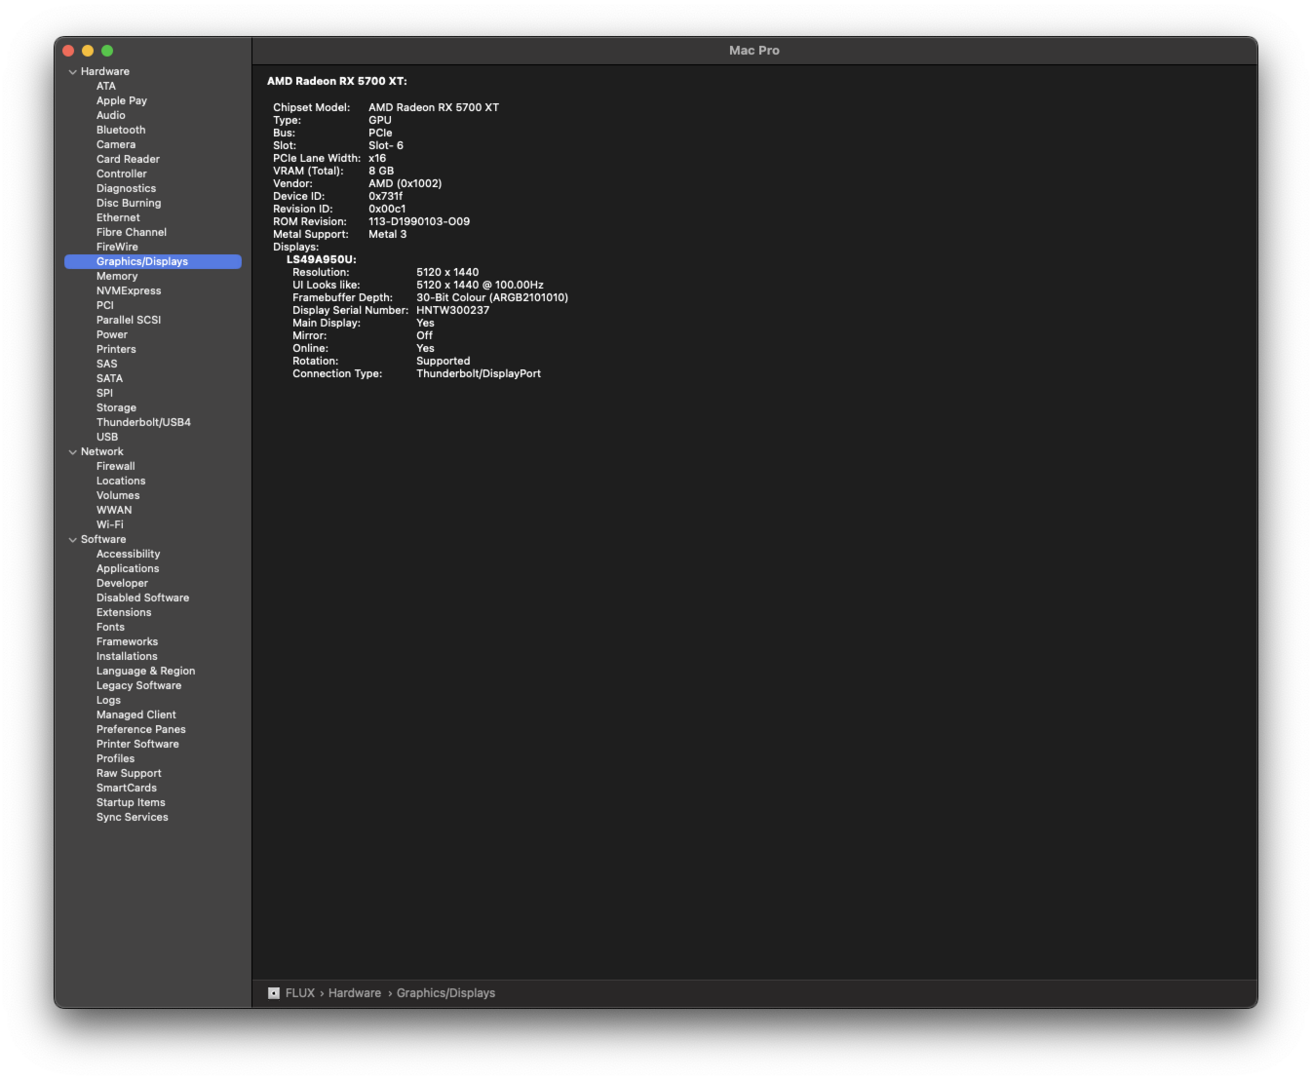1312x1080 pixels.
Task: Show Wi-Fi information
Action: point(110,525)
